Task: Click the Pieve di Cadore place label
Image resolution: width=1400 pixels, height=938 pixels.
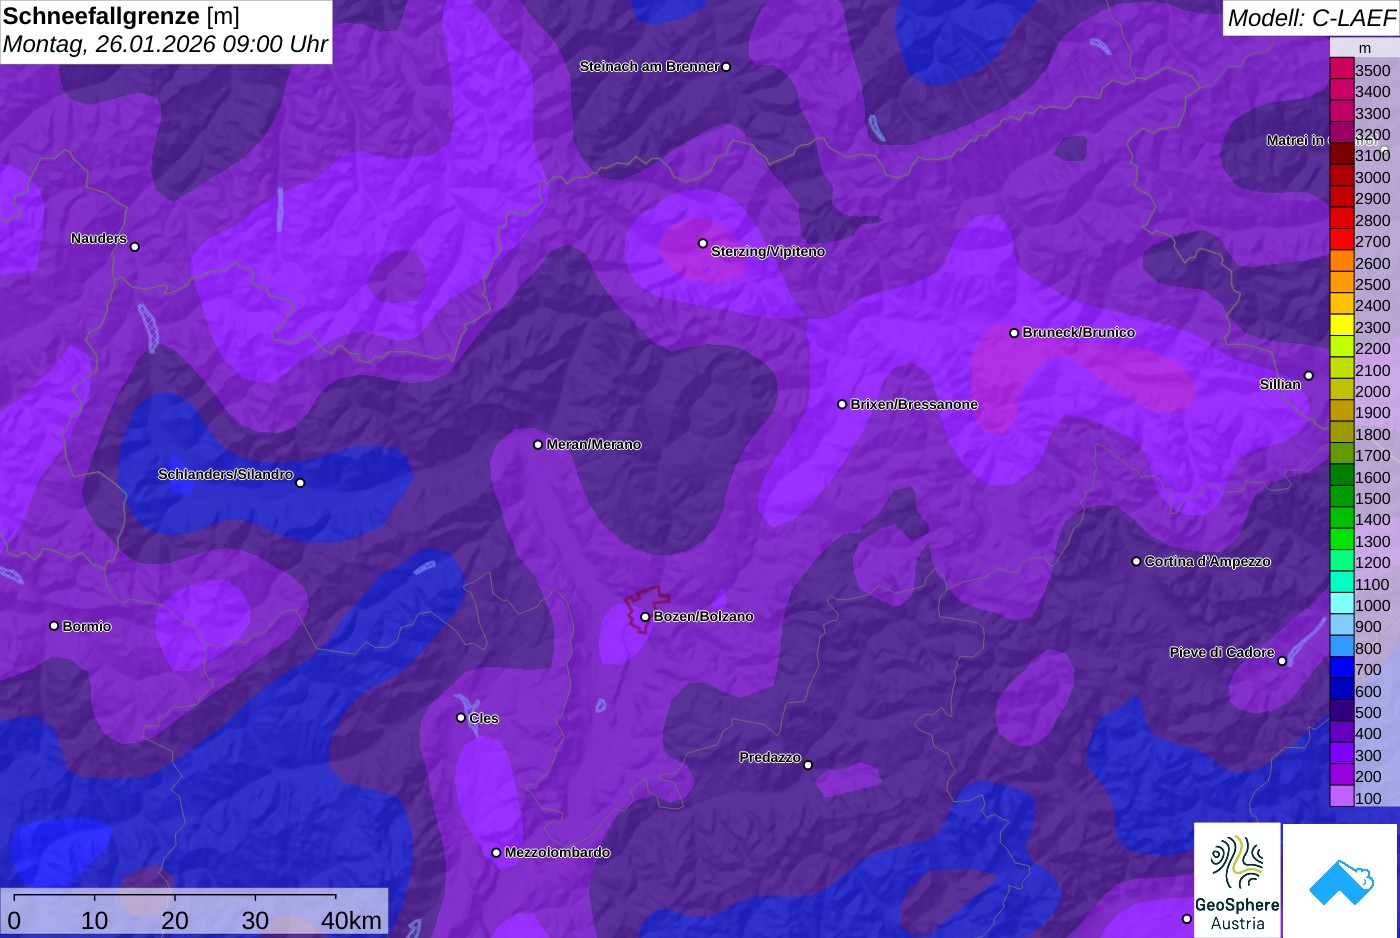Action: coord(1222,652)
